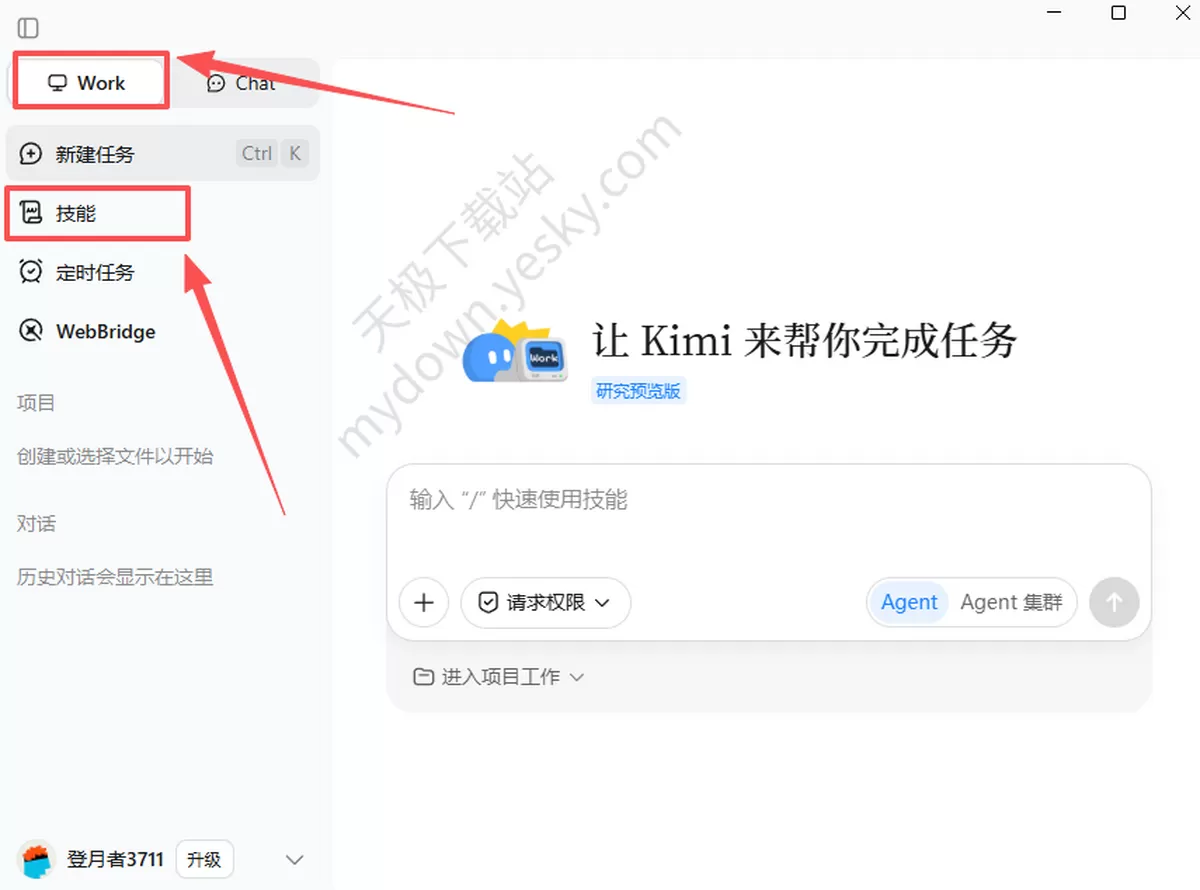The width and height of the screenshot is (1200, 890).
Task: Select the Agent mode
Action: tap(909, 602)
